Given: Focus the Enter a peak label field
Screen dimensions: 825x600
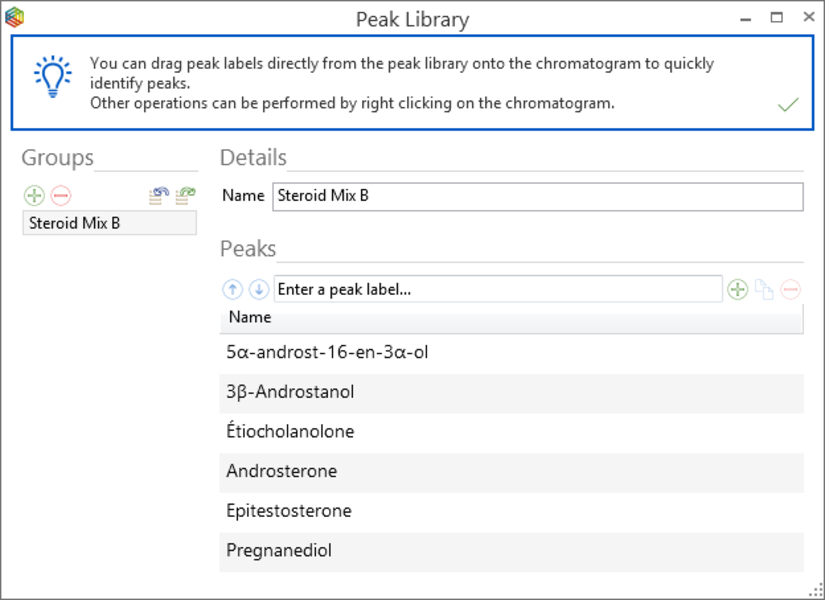Looking at the screenshot, I should 497,290.
